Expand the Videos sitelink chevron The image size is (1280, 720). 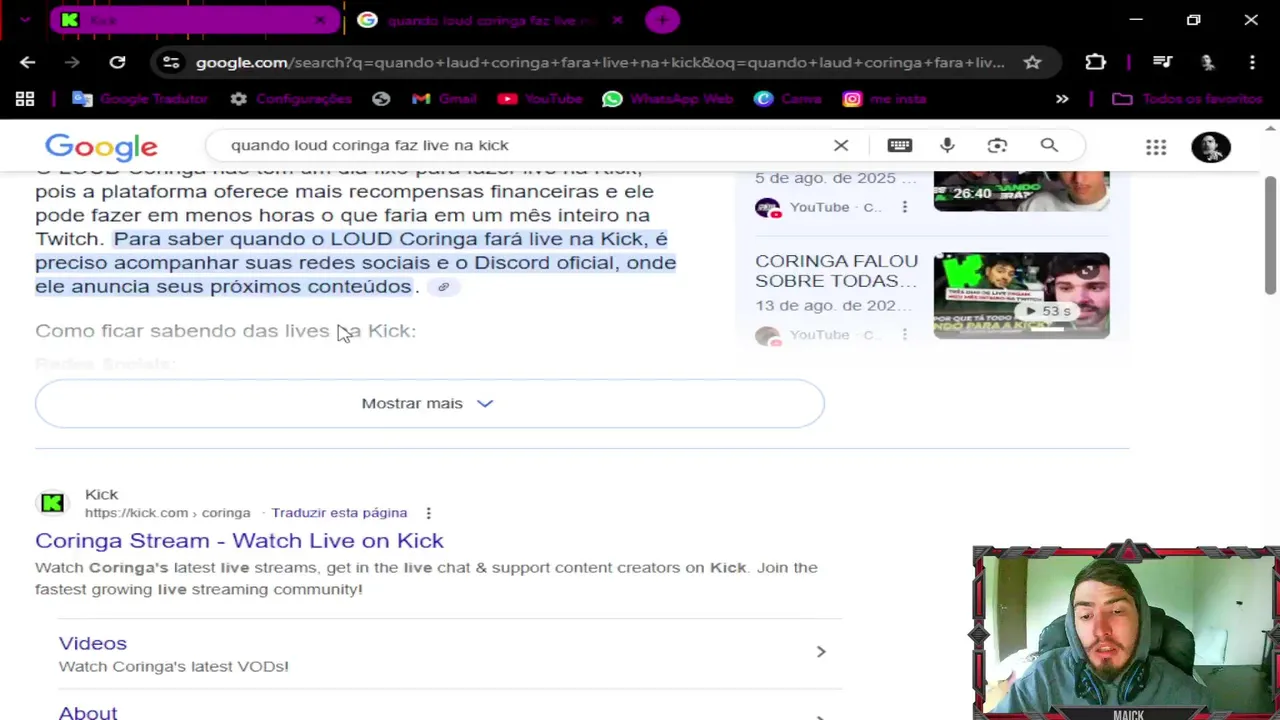[821, 652]
